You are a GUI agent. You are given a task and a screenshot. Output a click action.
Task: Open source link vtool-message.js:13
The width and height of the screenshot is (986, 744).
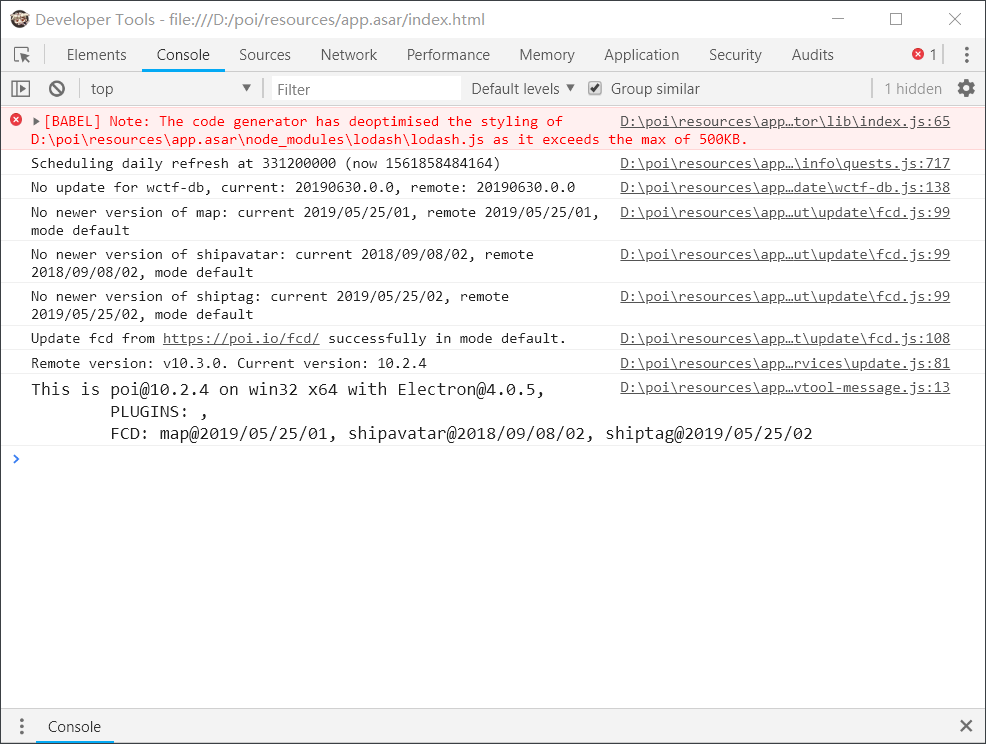(785, 387)
